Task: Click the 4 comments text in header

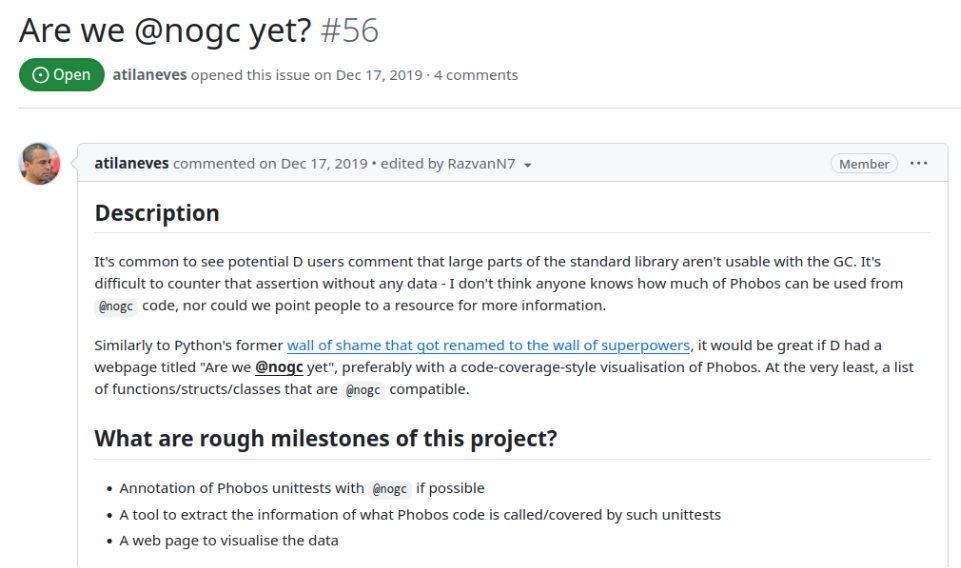Action: 476,75
